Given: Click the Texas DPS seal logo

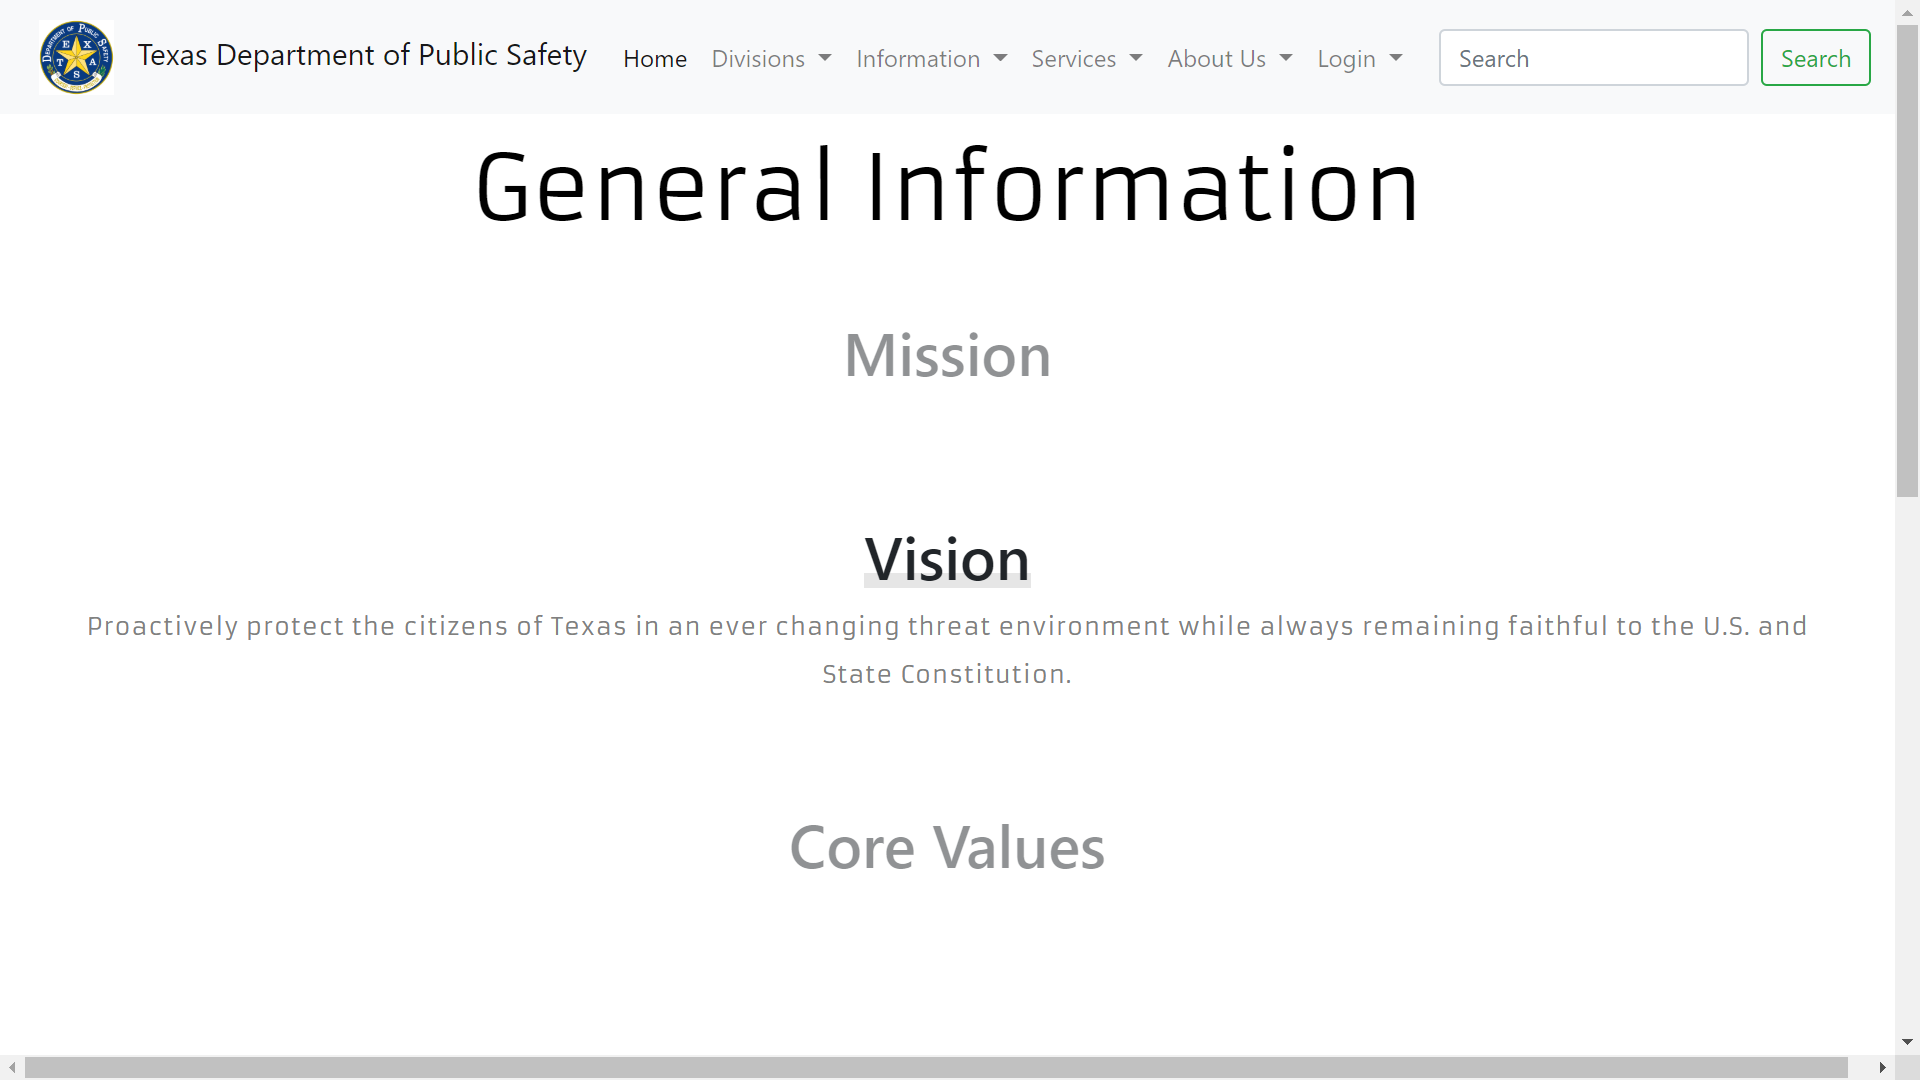Looking at the screenshot, I should (76, 57).
